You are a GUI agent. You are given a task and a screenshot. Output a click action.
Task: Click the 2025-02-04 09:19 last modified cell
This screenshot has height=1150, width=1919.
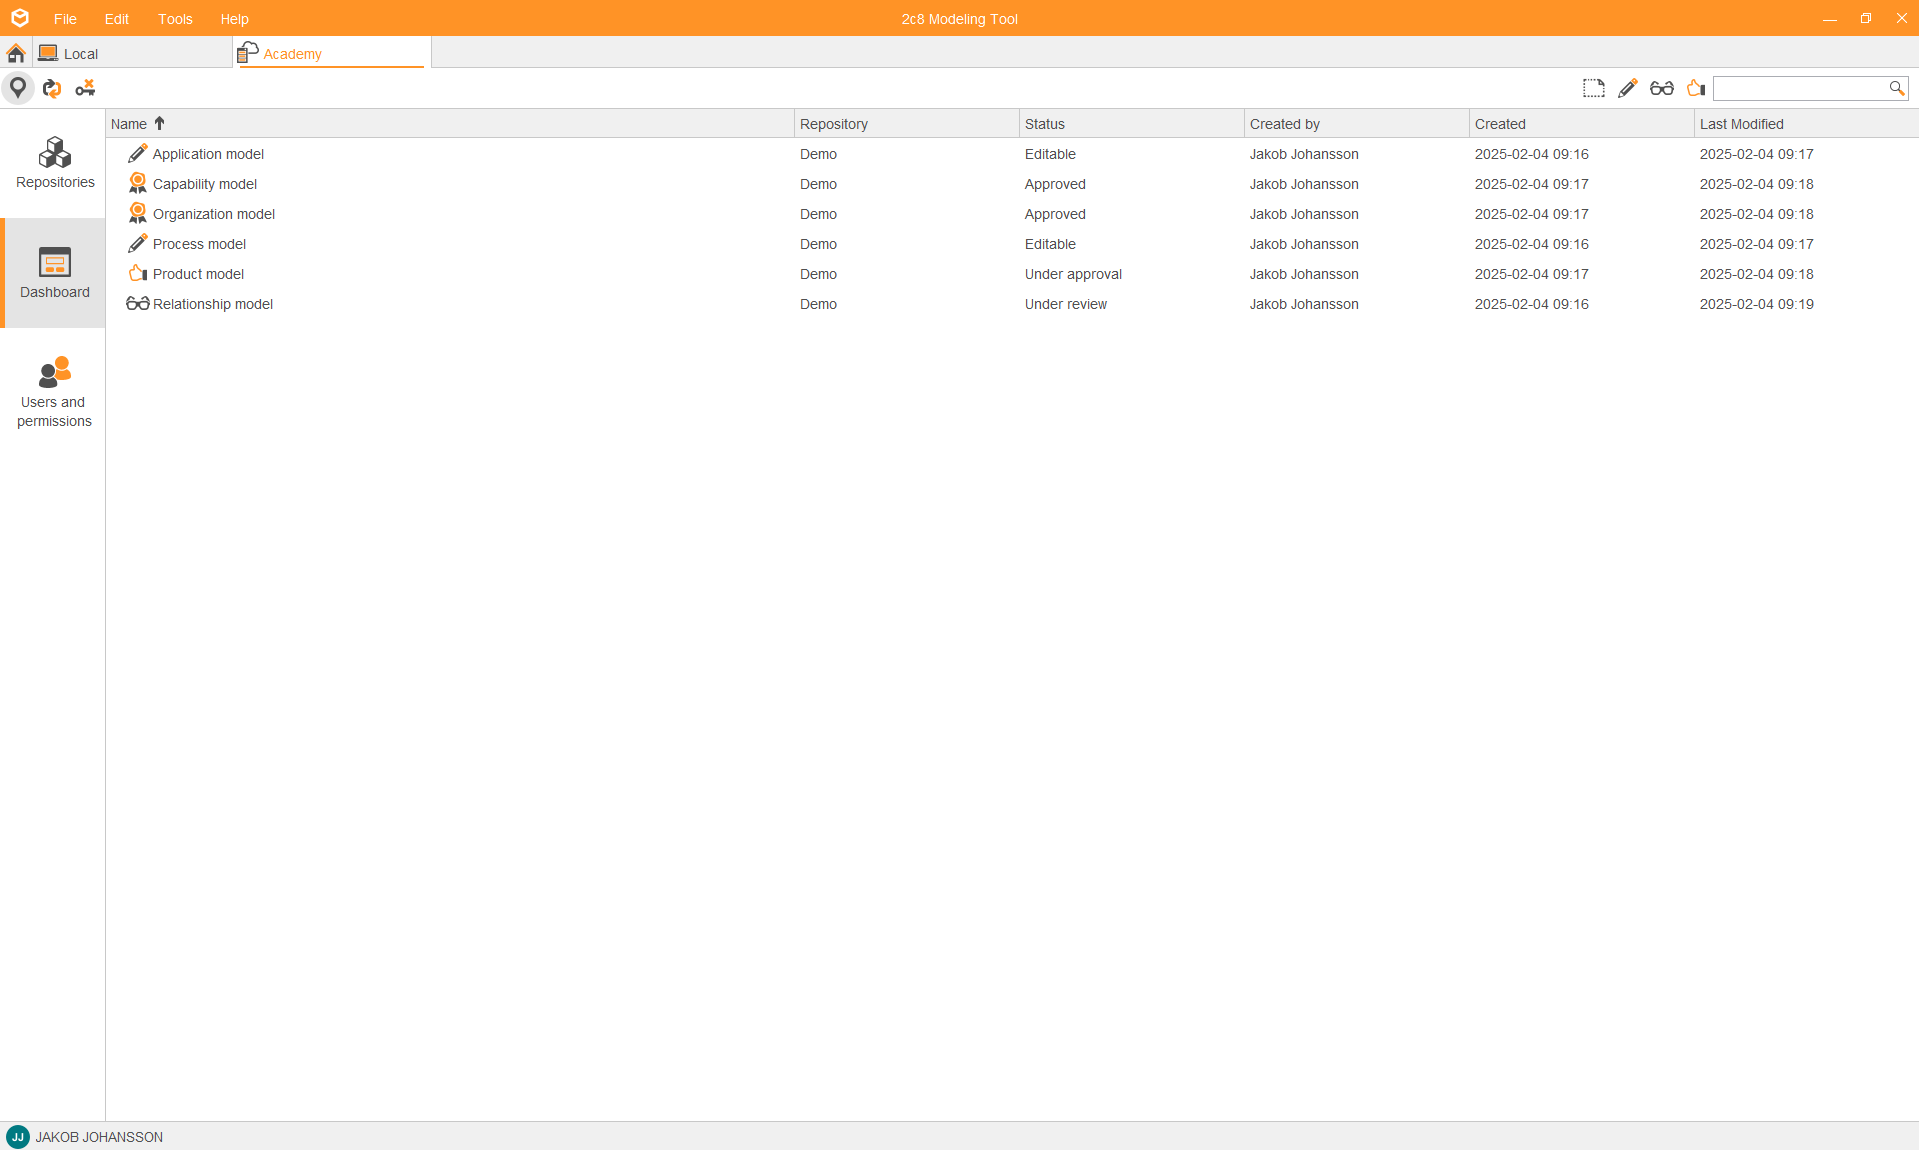1756,304
